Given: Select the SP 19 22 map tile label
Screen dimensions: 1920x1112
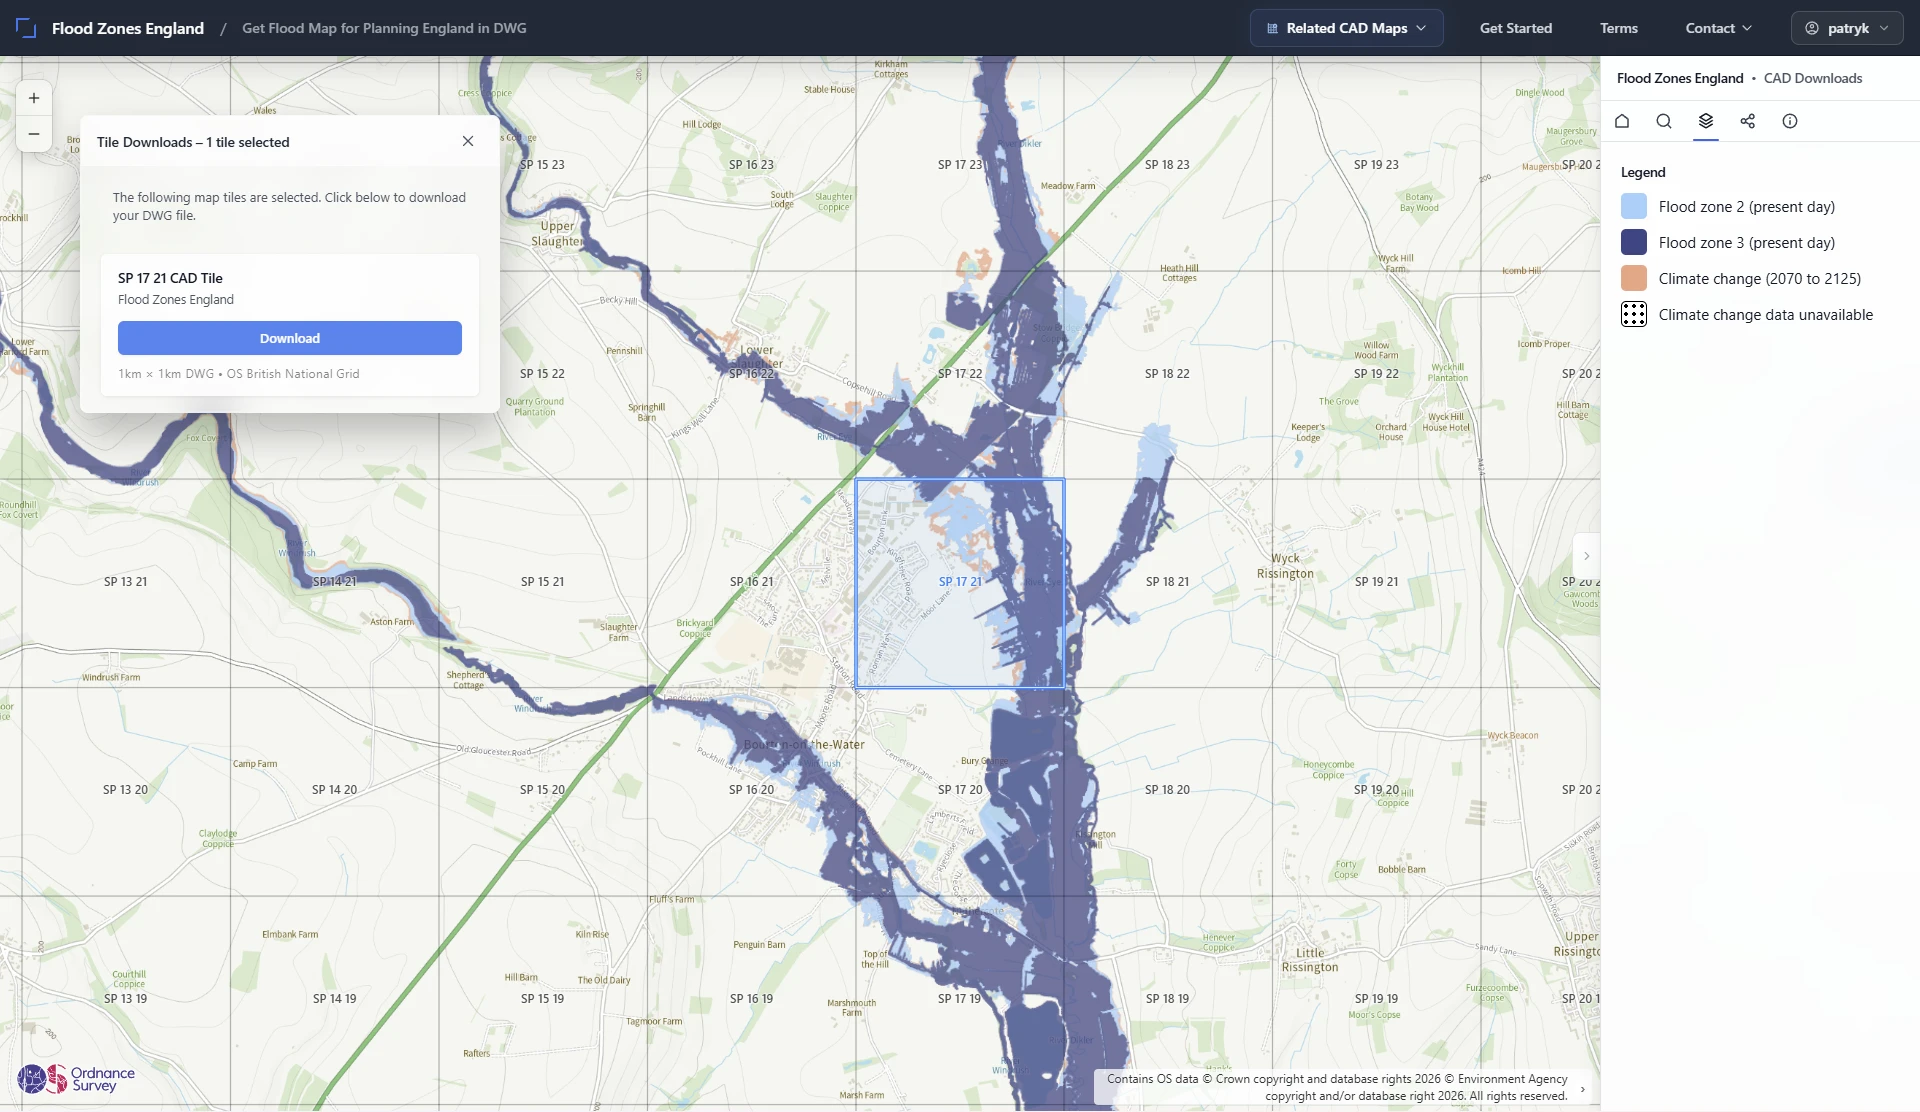Looking at the screenshot, I should (x=1376, y=374).
